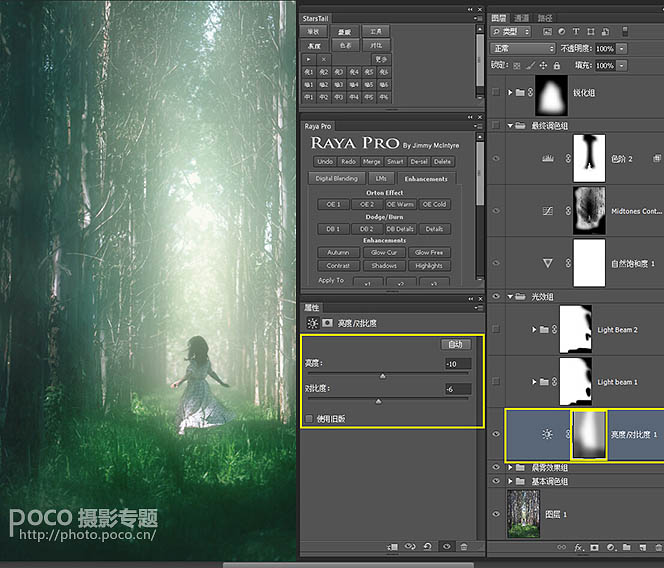Toggle the layer filtering on/off switch
The height and width of the screenshot is (568, 664).
tap(625, 31)
